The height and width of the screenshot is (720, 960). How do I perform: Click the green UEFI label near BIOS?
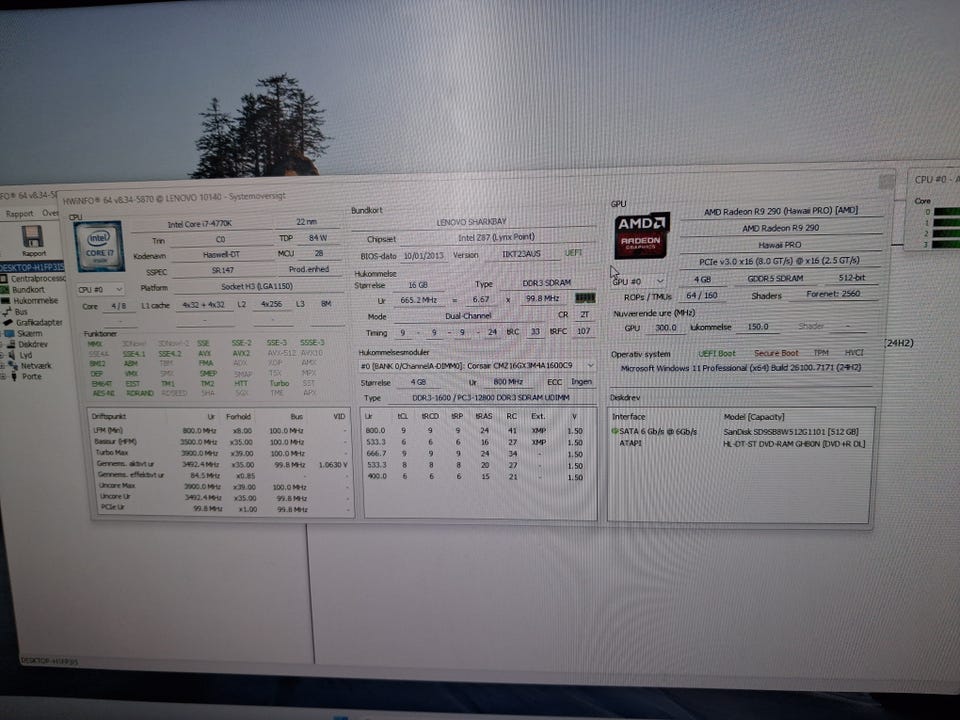click(x=573, y=252)
